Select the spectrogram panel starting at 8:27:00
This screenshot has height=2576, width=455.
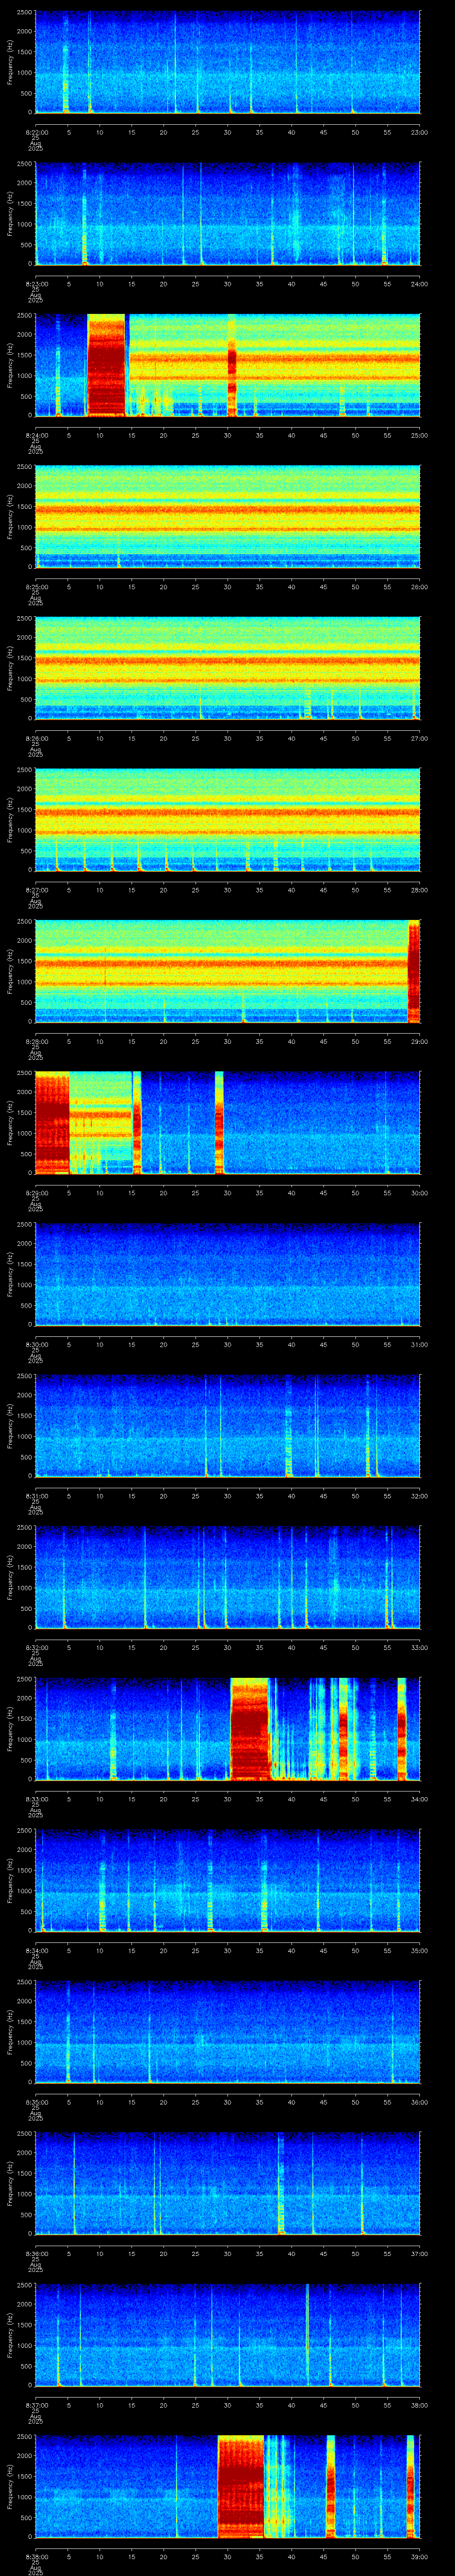(227, 820)
